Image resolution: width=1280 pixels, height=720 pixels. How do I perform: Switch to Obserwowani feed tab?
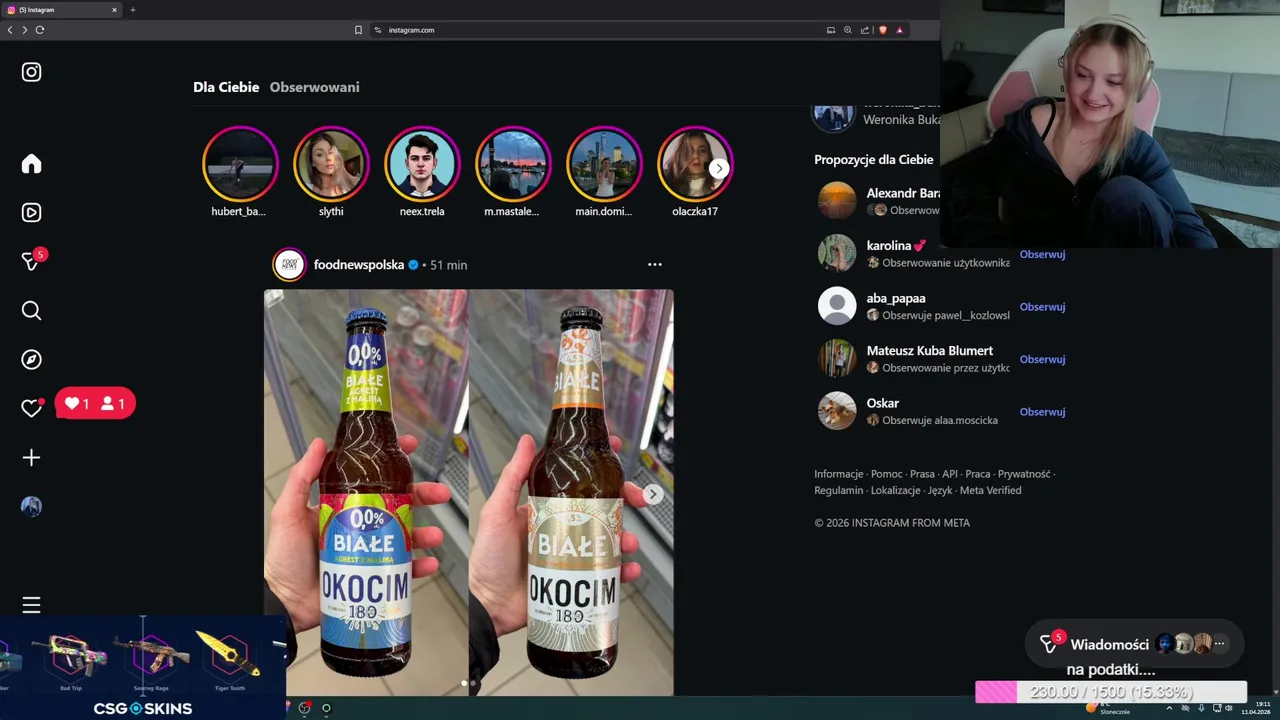314,87
